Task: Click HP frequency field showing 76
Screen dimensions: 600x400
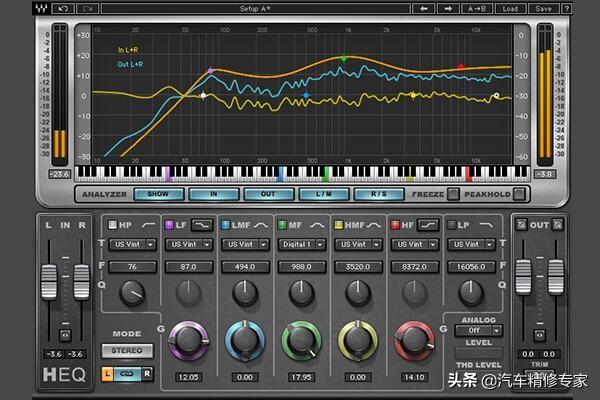Action: [x=132, y=266]
